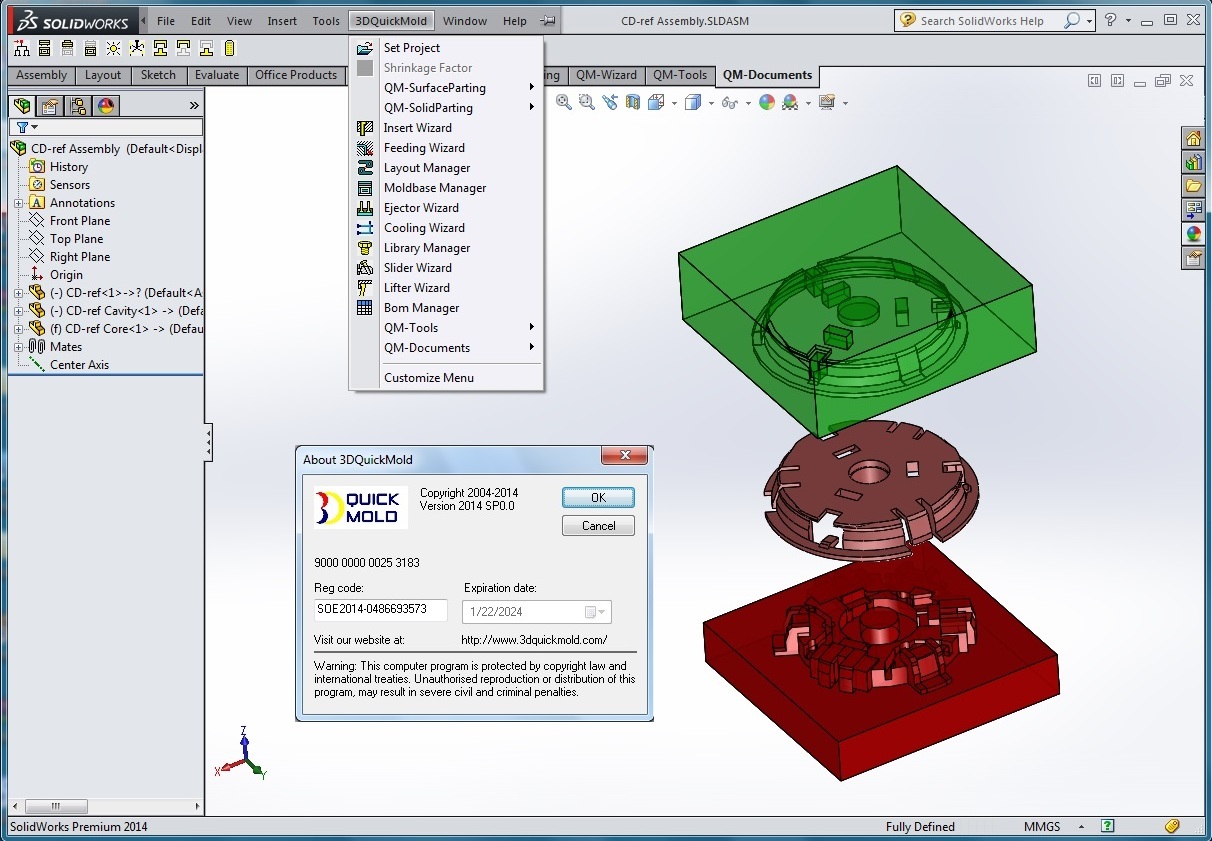The image size is (1212, 841).
Task: Choose Bom Manager from the menu
Action: tap(446, 308)
